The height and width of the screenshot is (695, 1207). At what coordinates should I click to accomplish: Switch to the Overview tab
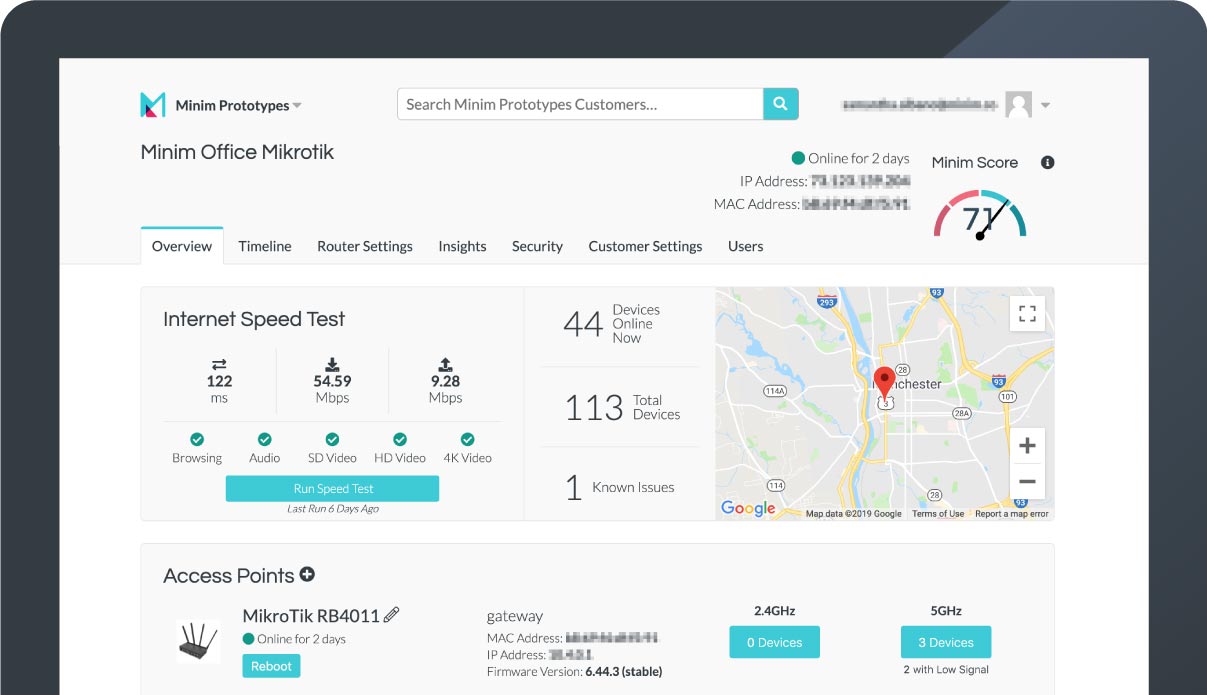tap(182, 246)
